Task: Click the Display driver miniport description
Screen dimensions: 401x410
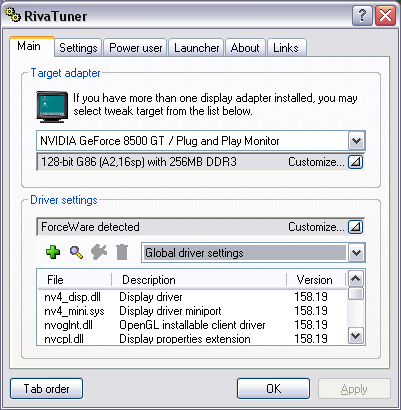Action: point(170,311)
